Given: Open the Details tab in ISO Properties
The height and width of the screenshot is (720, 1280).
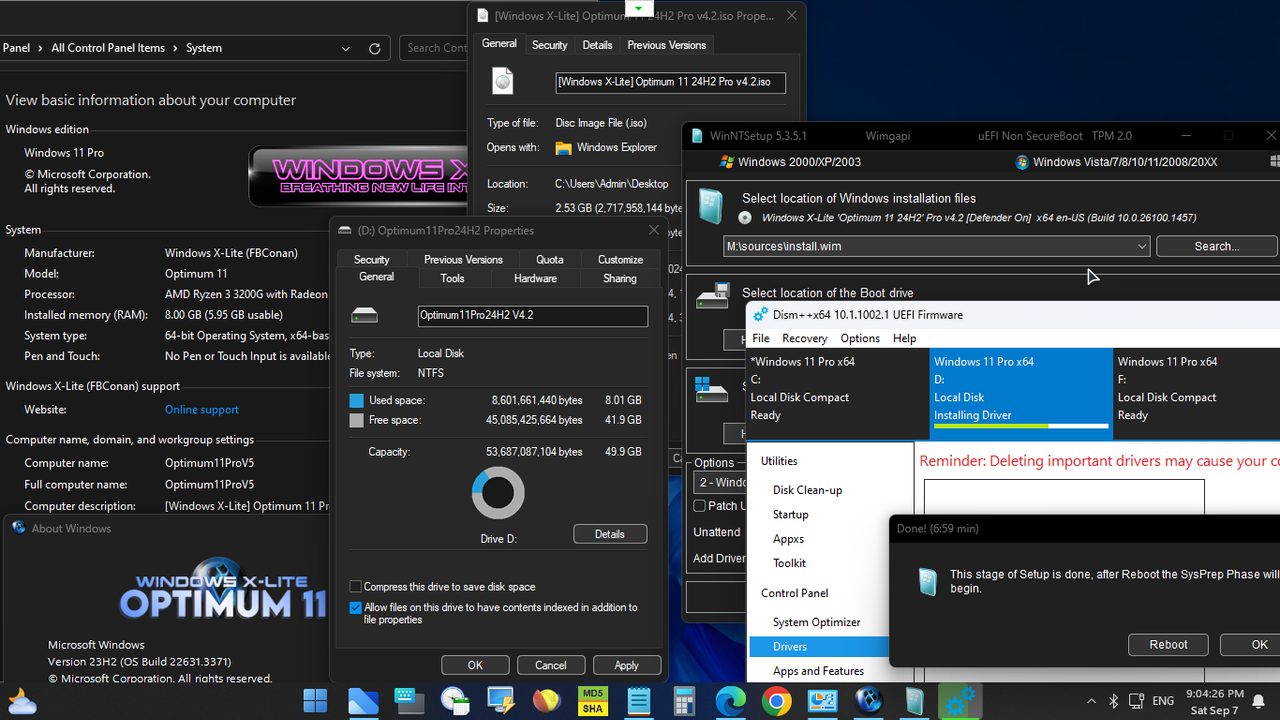Looking at the screenshot, I should point(597,45).
